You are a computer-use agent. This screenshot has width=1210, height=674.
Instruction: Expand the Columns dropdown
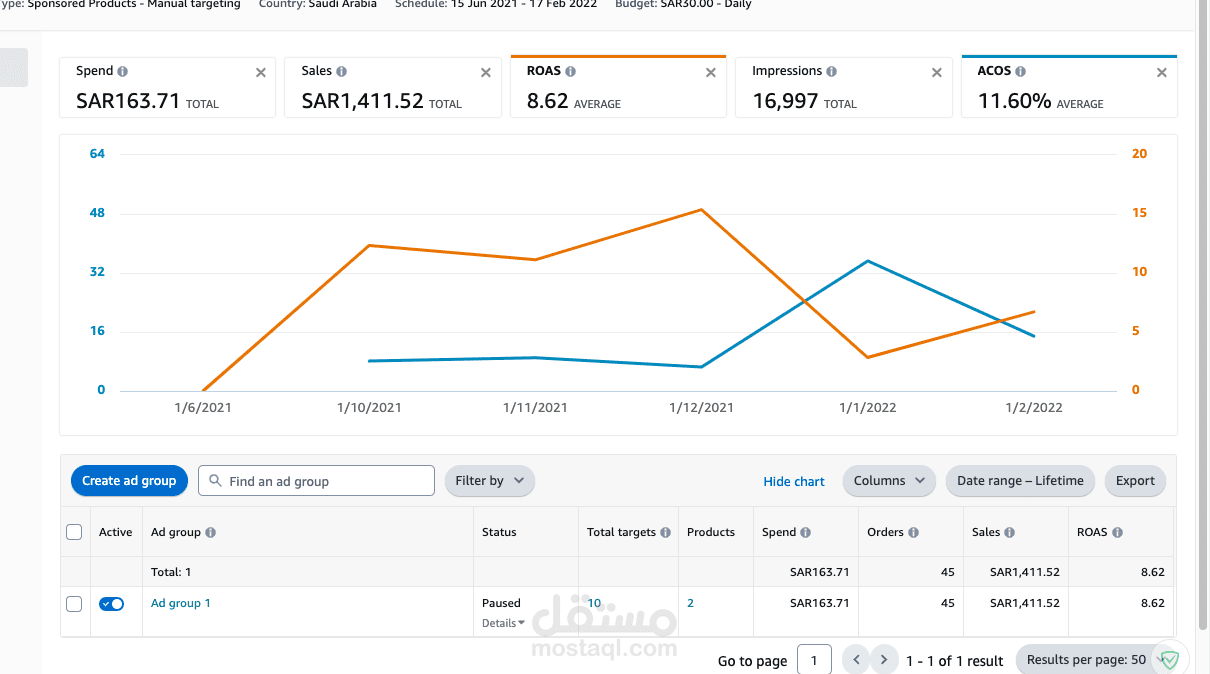click(889, 481)
